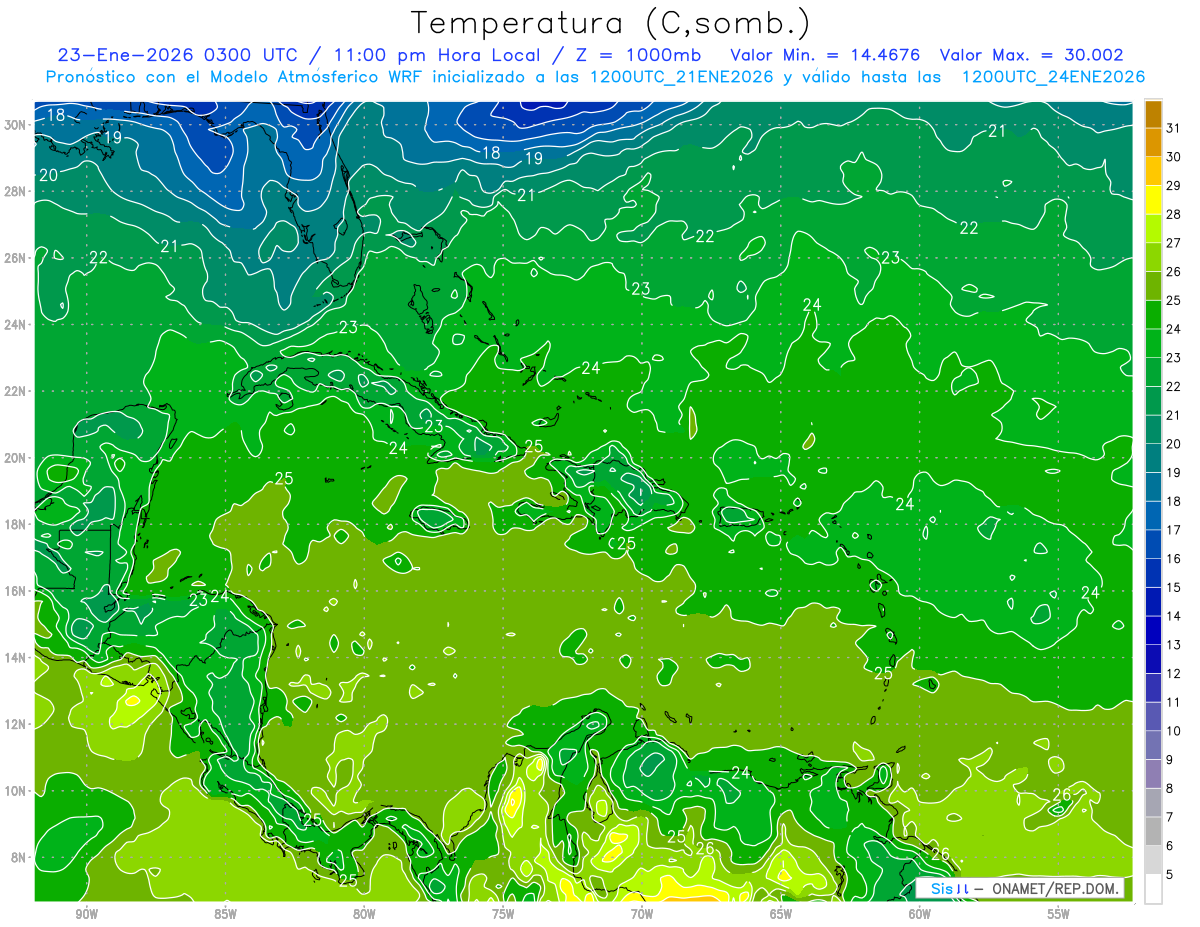
Task: Click the 30N latitude axis label
Action: (x=15, y=125)
